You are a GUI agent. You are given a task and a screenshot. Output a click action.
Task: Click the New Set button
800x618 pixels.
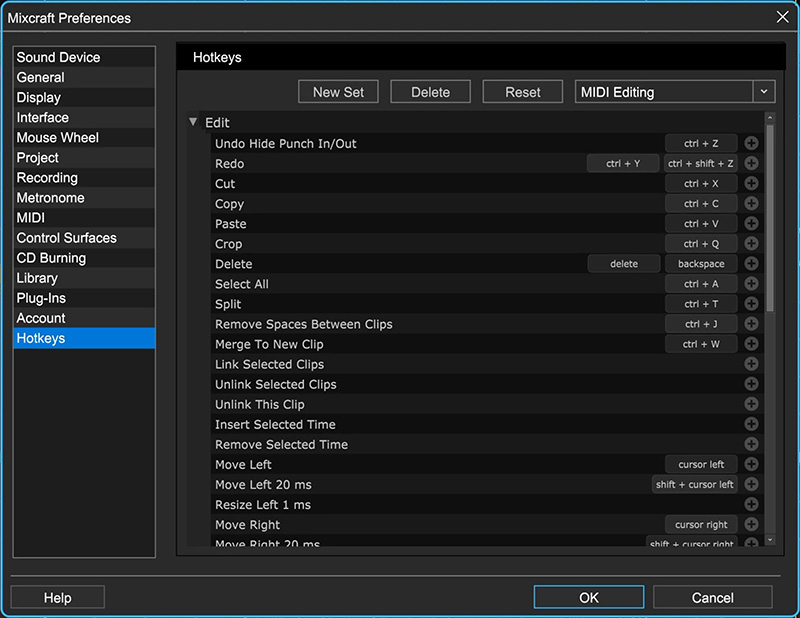[x=338, y=92]
